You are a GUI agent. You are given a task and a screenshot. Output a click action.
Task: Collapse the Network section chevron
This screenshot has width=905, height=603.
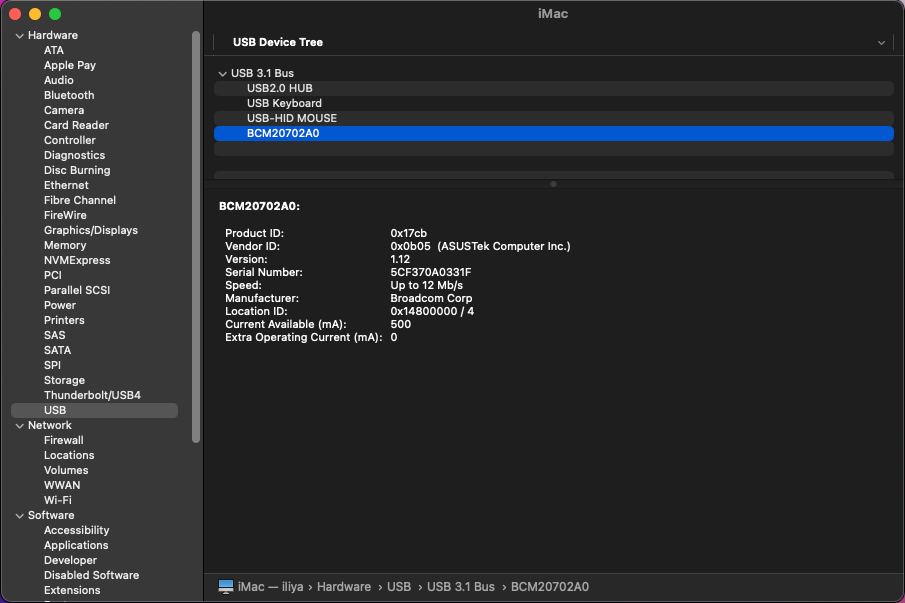tap(20, 426)
